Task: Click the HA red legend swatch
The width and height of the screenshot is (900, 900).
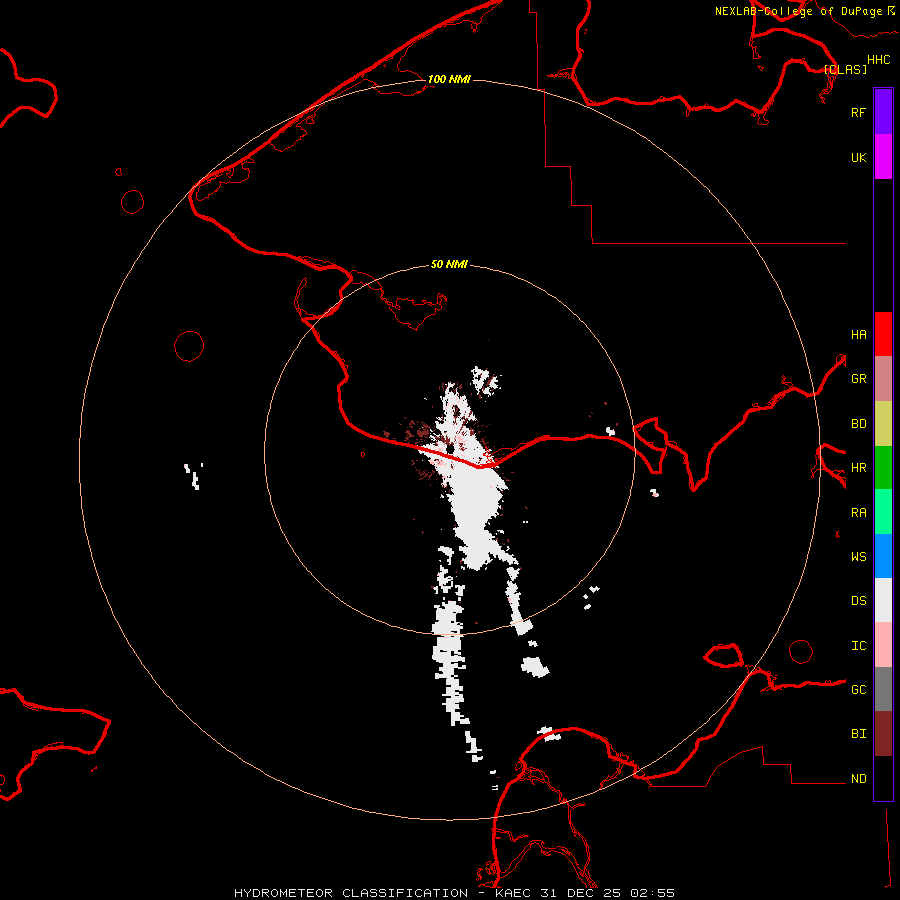Action: [883, 334]
